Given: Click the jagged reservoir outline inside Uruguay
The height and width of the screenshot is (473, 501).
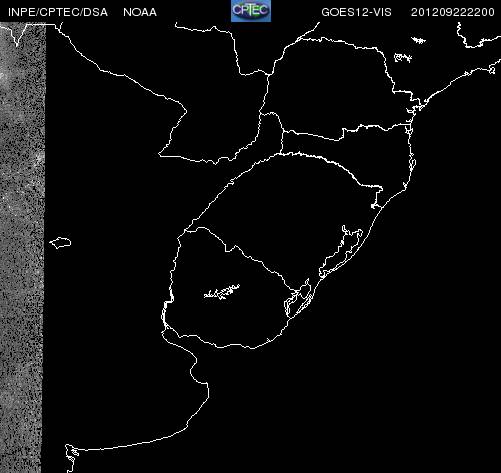Looking at the screenshot, I should (x=222, y=292).
